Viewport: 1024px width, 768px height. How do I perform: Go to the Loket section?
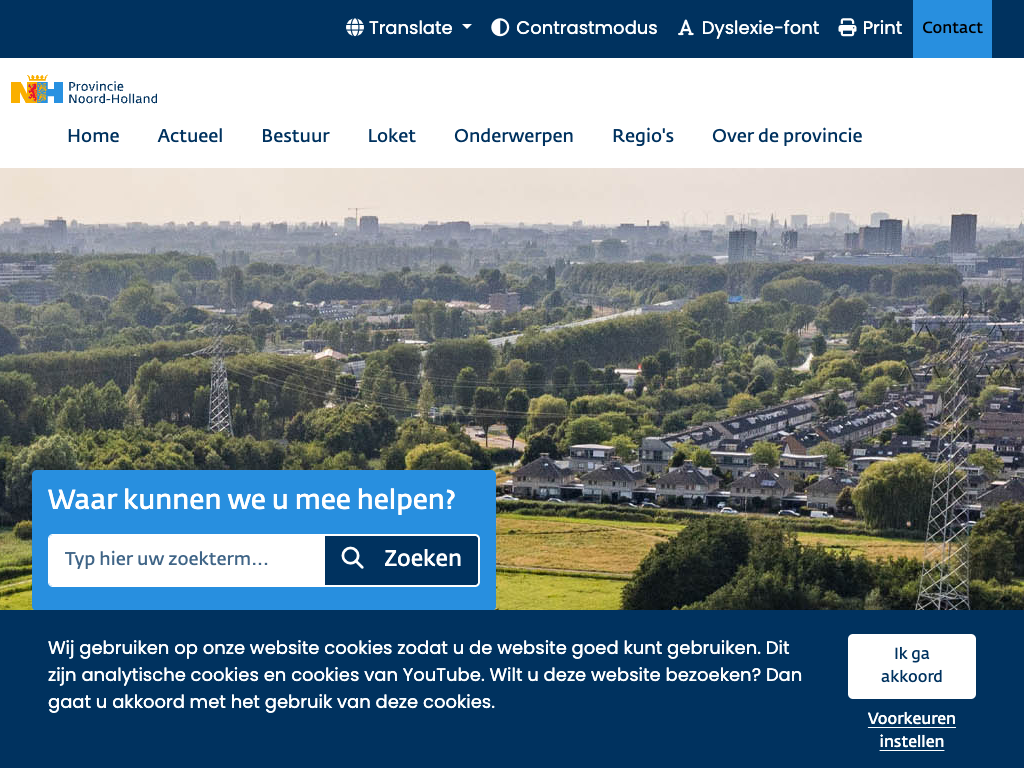[x=391, y=136]
